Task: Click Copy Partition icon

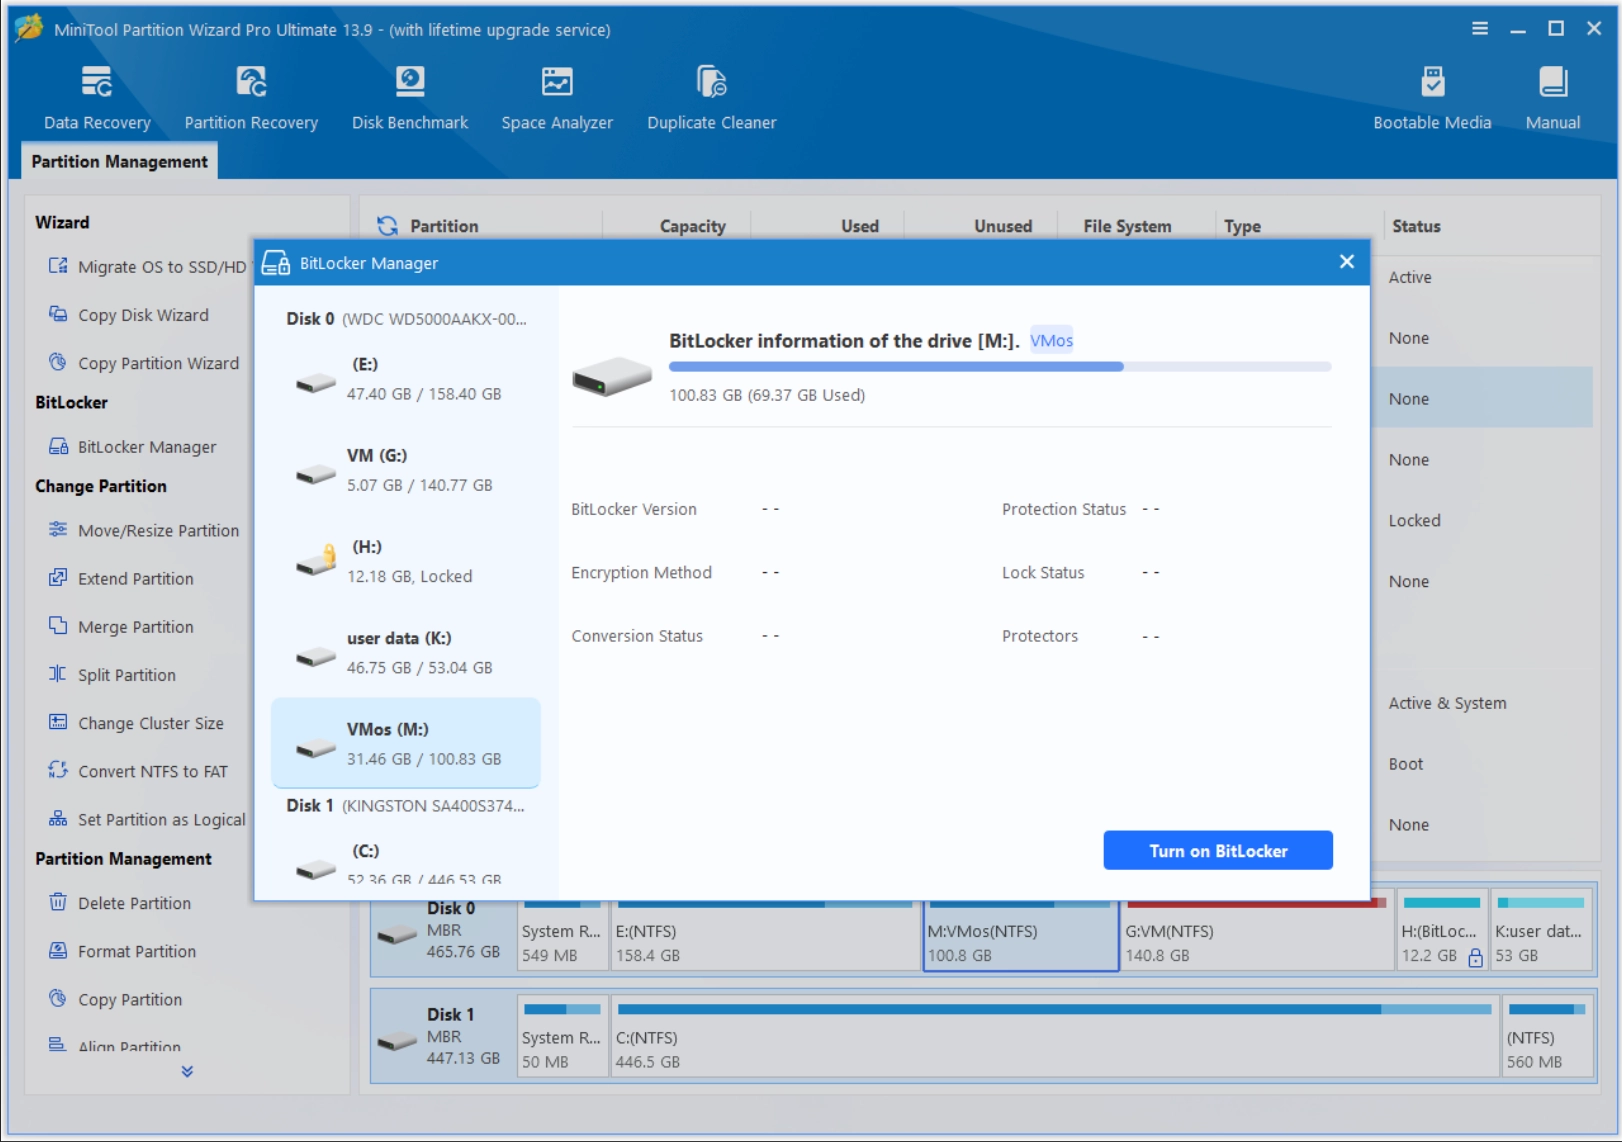Action: click(58, 998)
